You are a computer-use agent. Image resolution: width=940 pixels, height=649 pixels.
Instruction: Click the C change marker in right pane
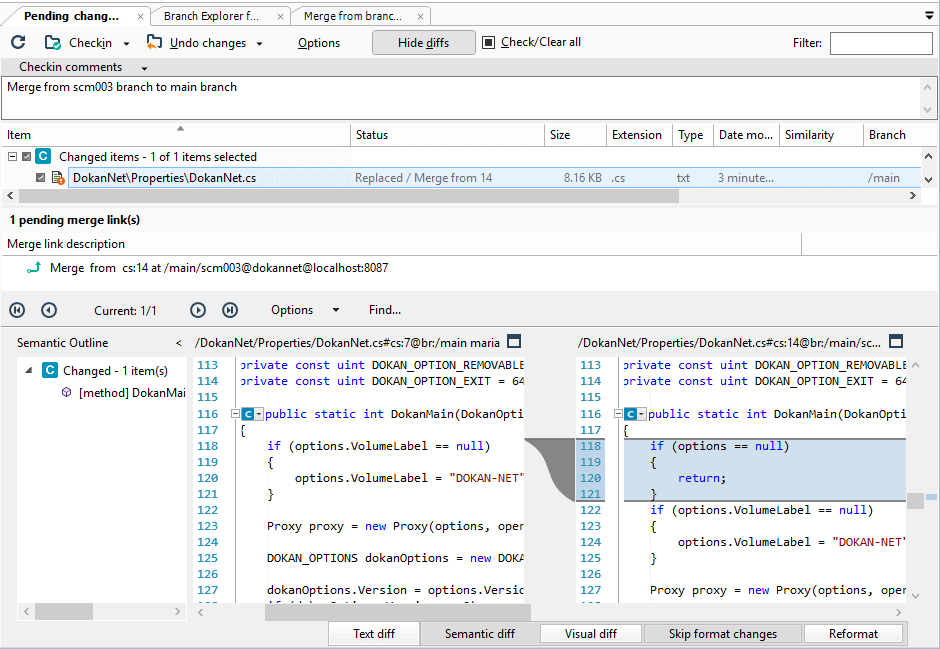pyautogui.click(x=630, y=414)
